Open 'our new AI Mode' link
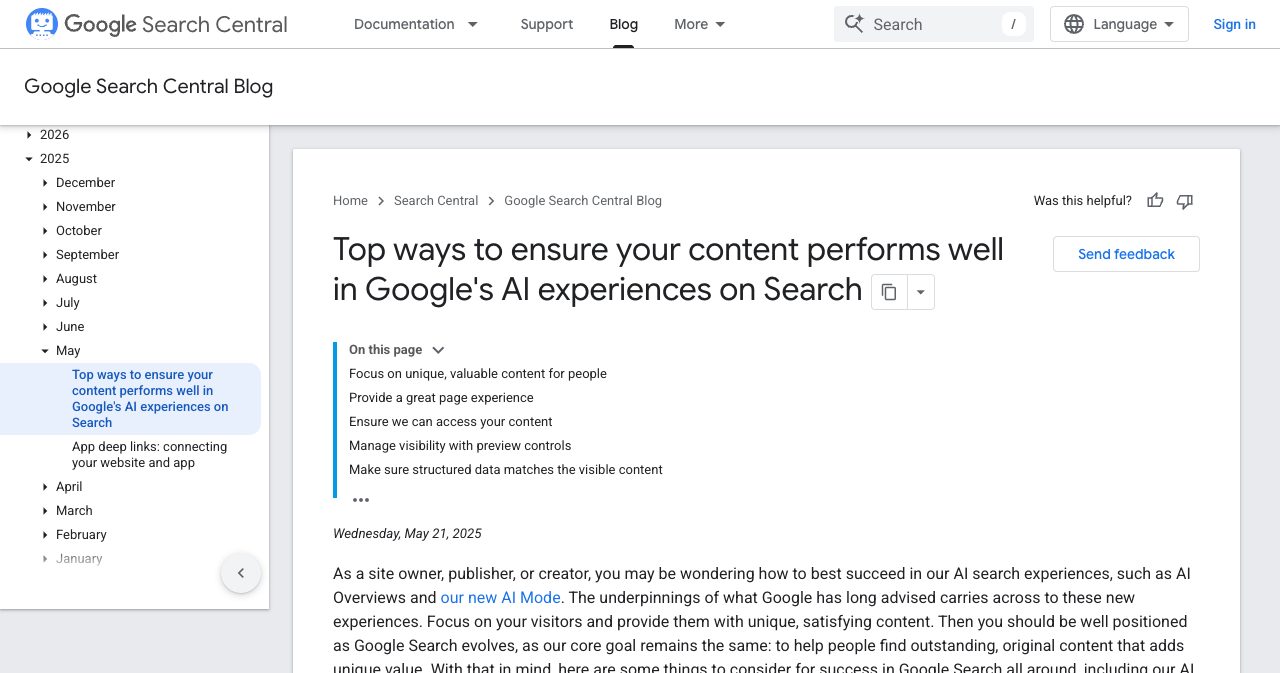The height and width of the screenshot is (673, 1280). pos(501,598)
